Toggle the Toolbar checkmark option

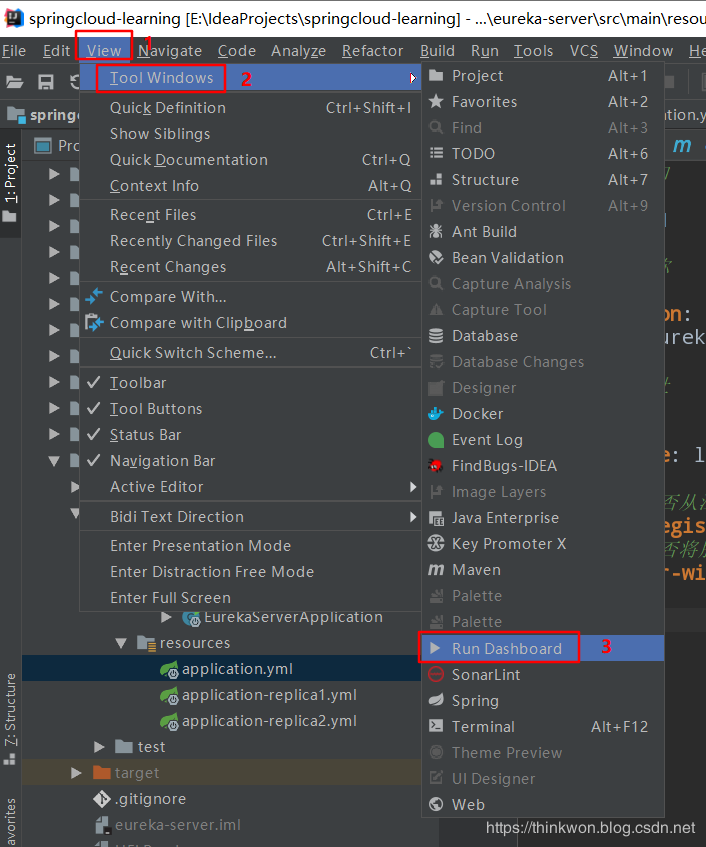click(138, 383)
